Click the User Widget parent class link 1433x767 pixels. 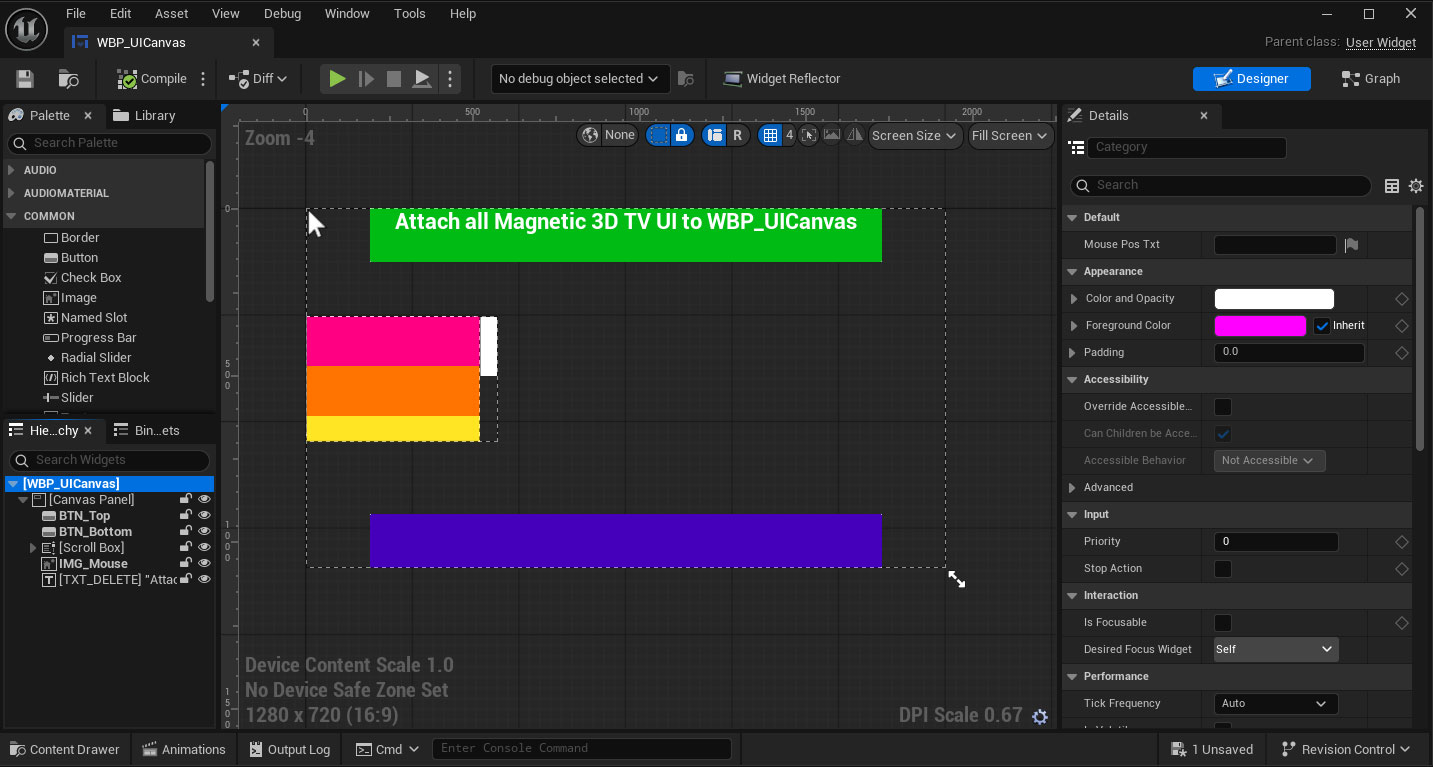pyautogui.click(x=1381, y=43)
